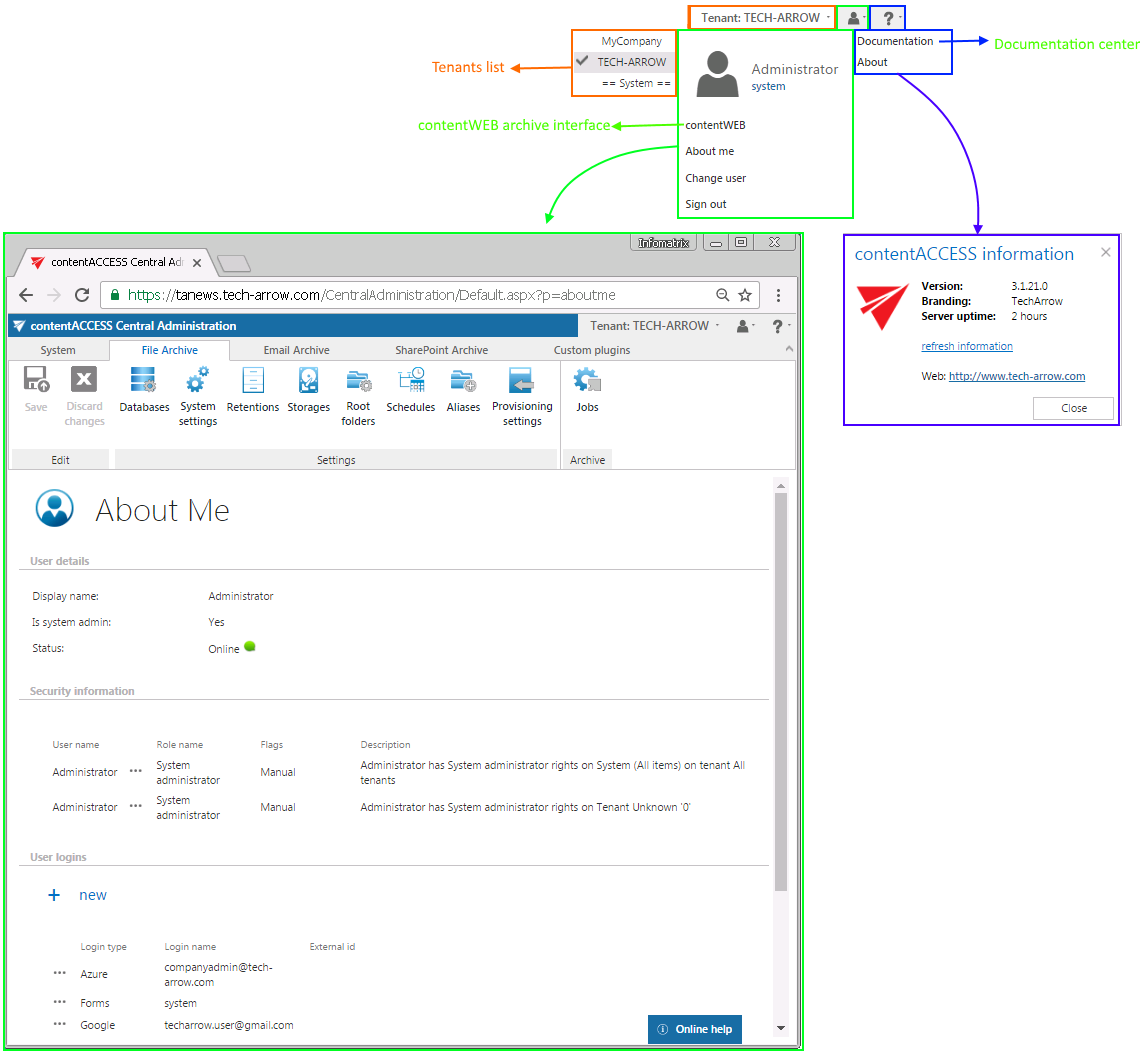This screenshot has width=1147, height=1053.
Task: Open the Tenant: TECH-ARROW dropdown in the browser window
Action: coord(654,326)
